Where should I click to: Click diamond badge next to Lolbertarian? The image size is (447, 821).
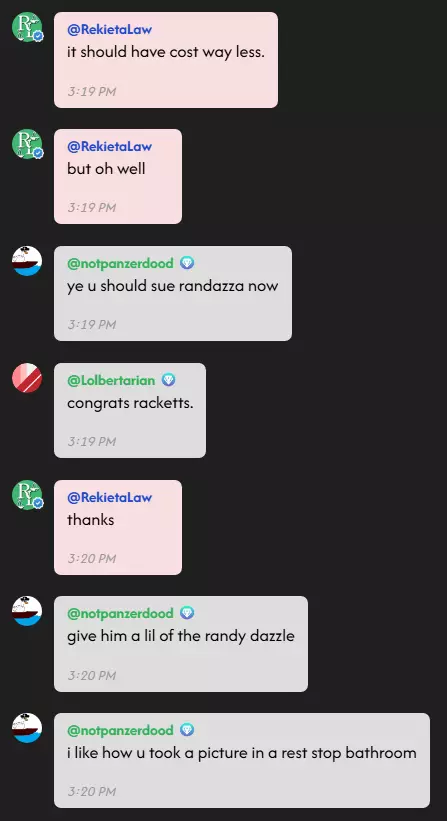tap(168, 380)
